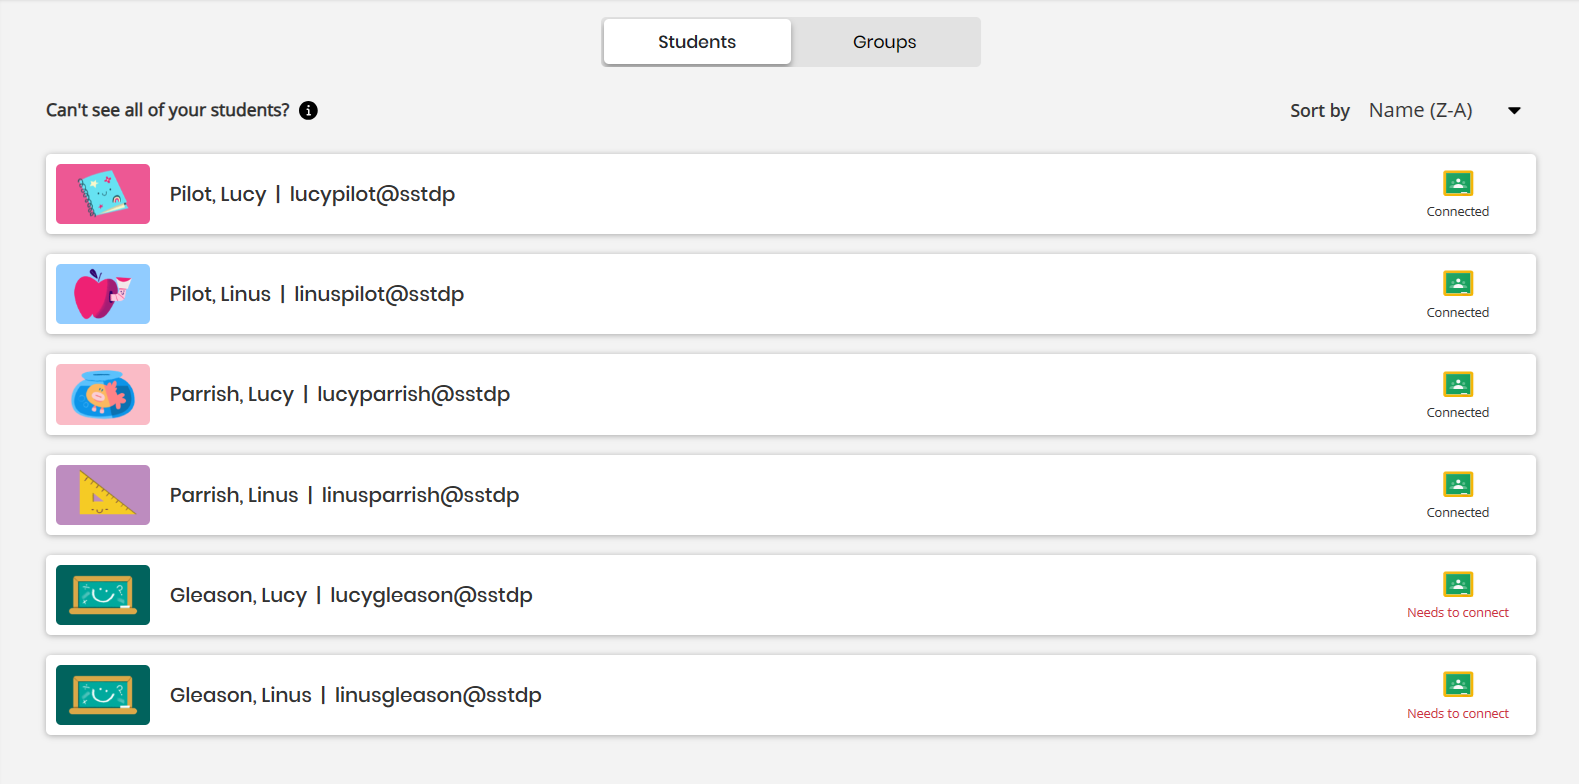This screenshot has width=1579, height=784.
Task: Click Lucy Gleason's chalkboard avatar
Action: (x=103, y=595)
